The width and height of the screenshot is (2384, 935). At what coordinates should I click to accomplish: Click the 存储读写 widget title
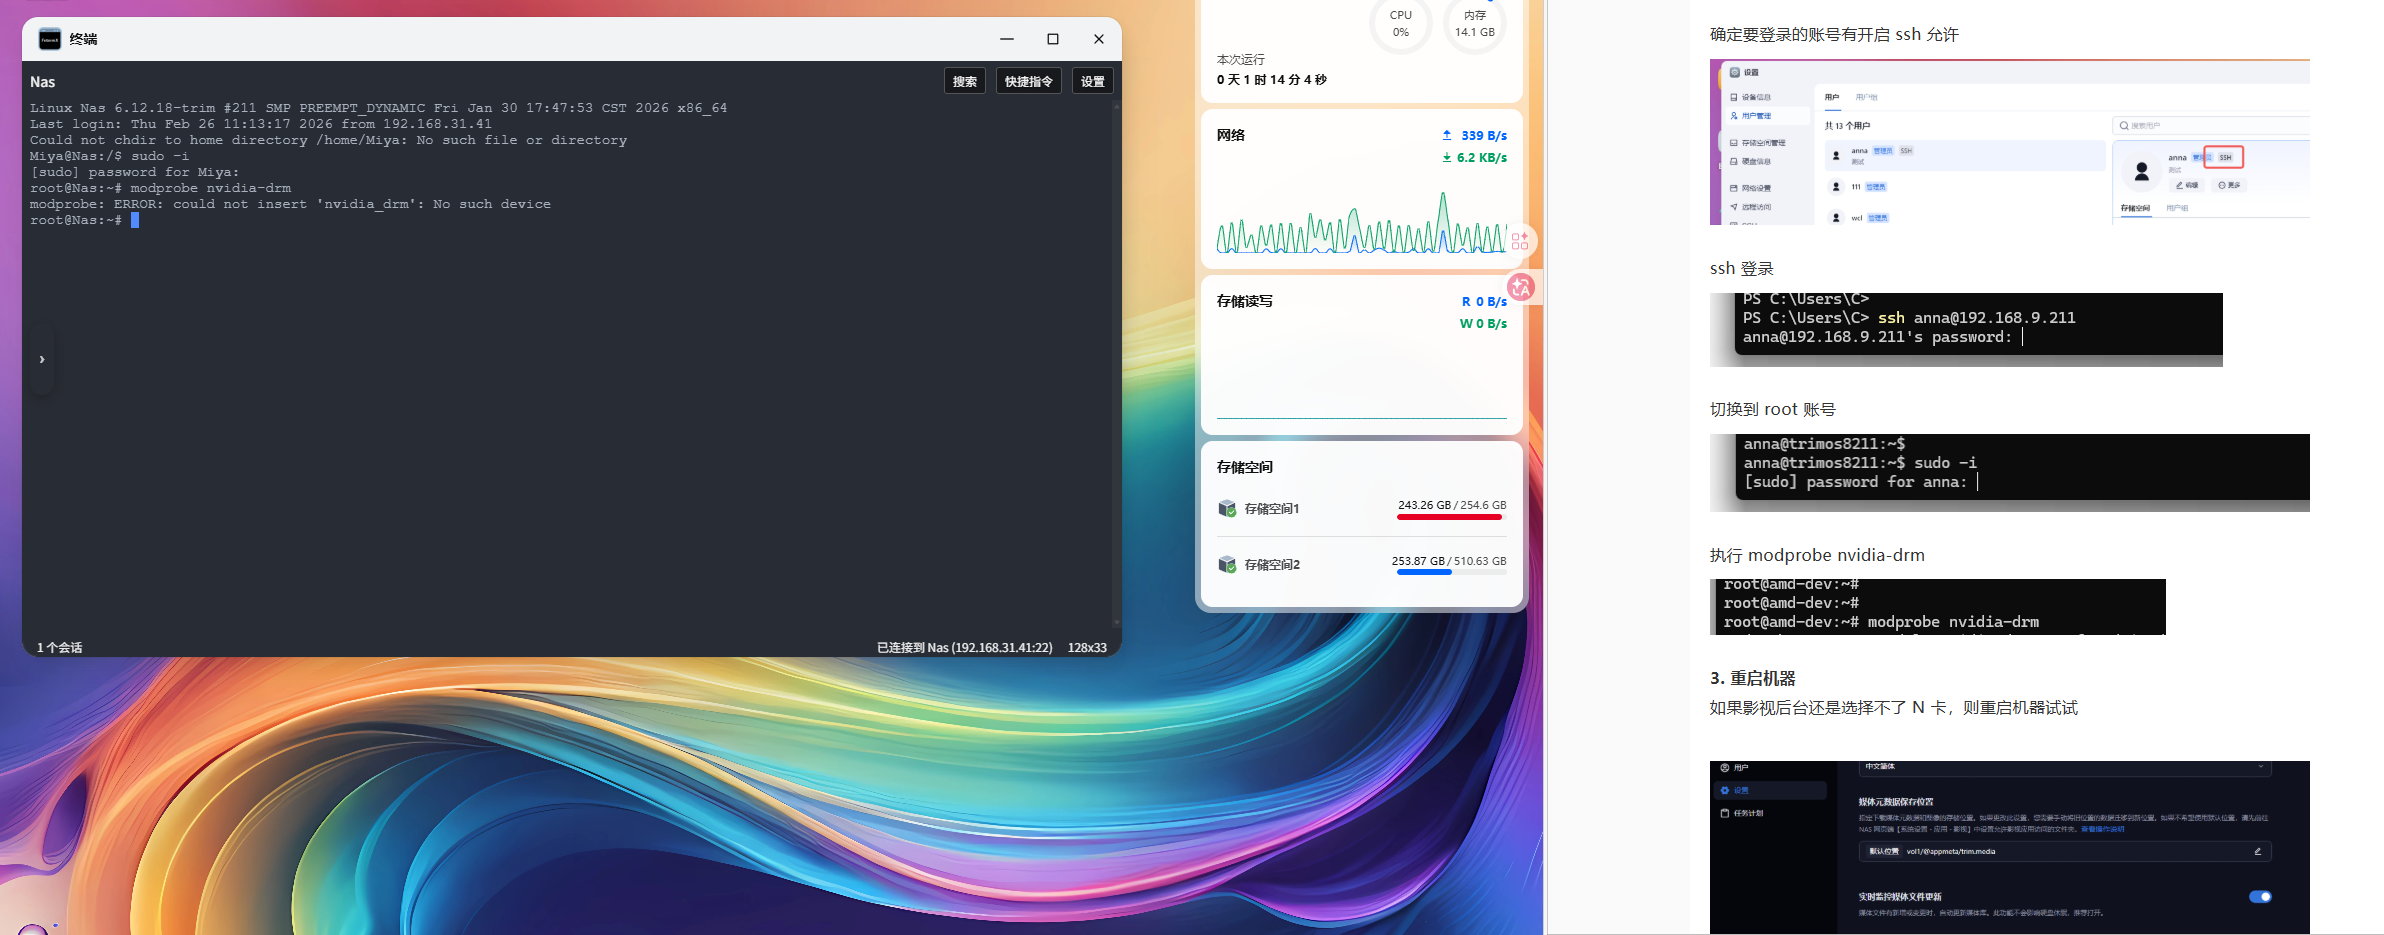click(1245, 301)
